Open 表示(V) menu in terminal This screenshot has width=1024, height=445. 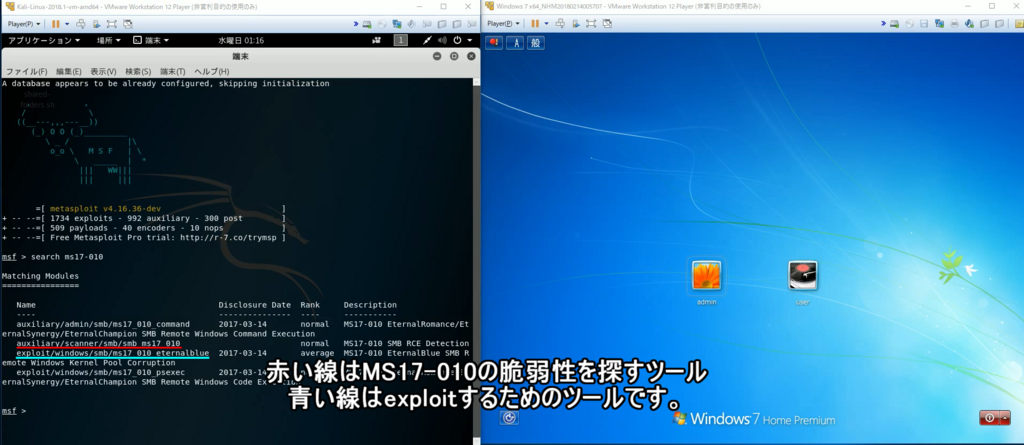click(103, 71)
